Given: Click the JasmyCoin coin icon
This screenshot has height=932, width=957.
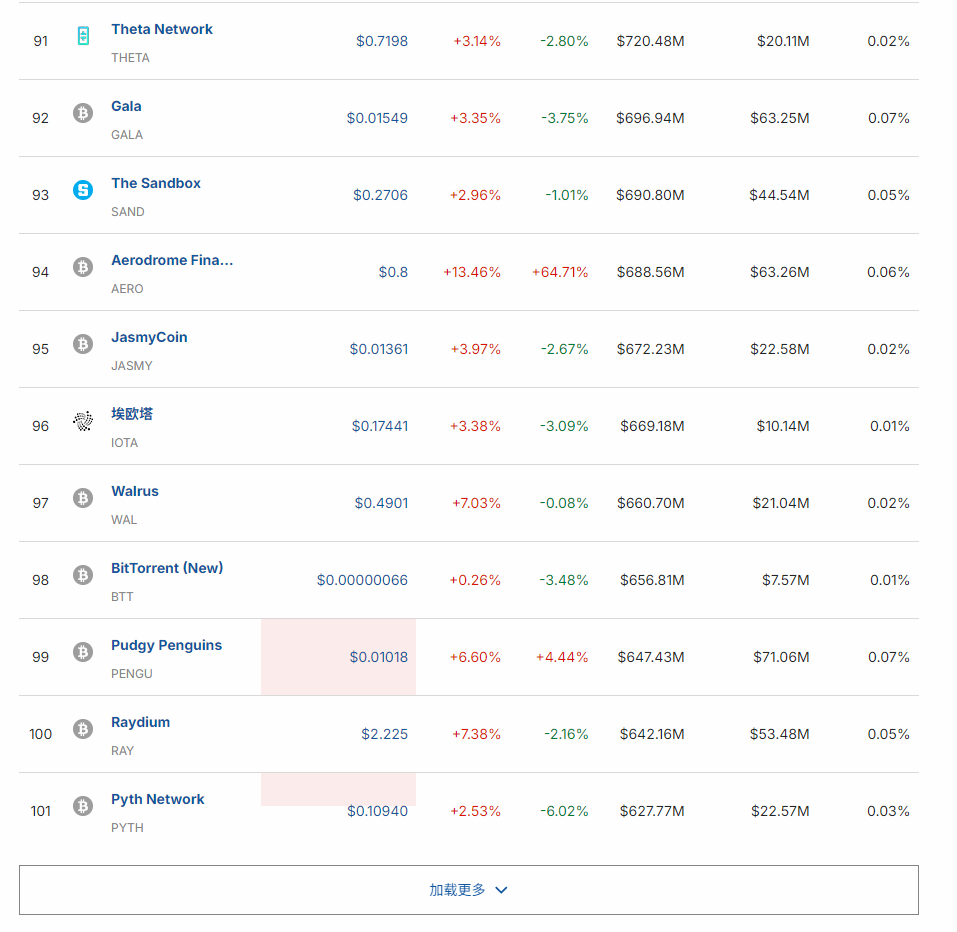Looking at the screenshot, I should coord(83,344).
